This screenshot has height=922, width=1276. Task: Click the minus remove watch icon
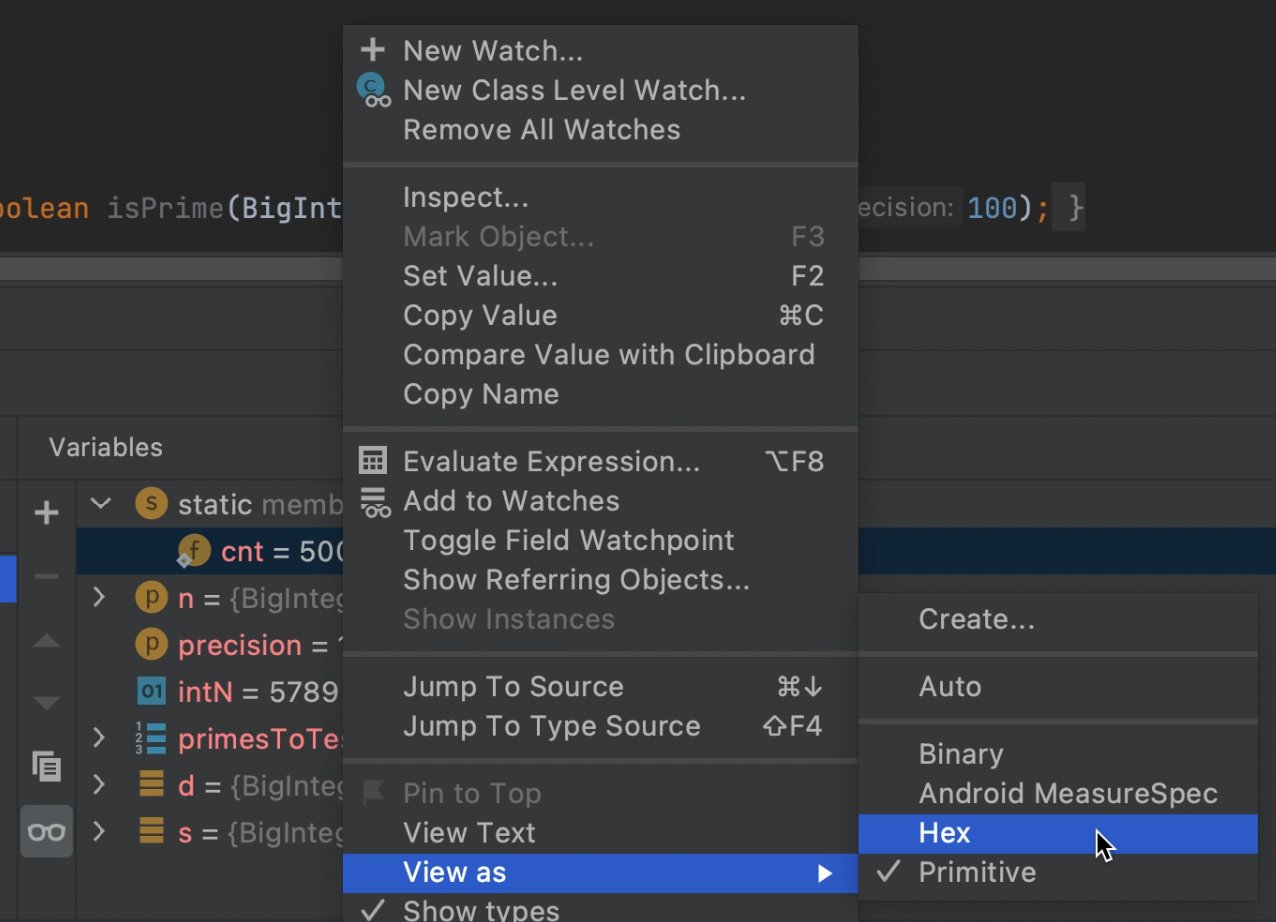click(46, 577)
